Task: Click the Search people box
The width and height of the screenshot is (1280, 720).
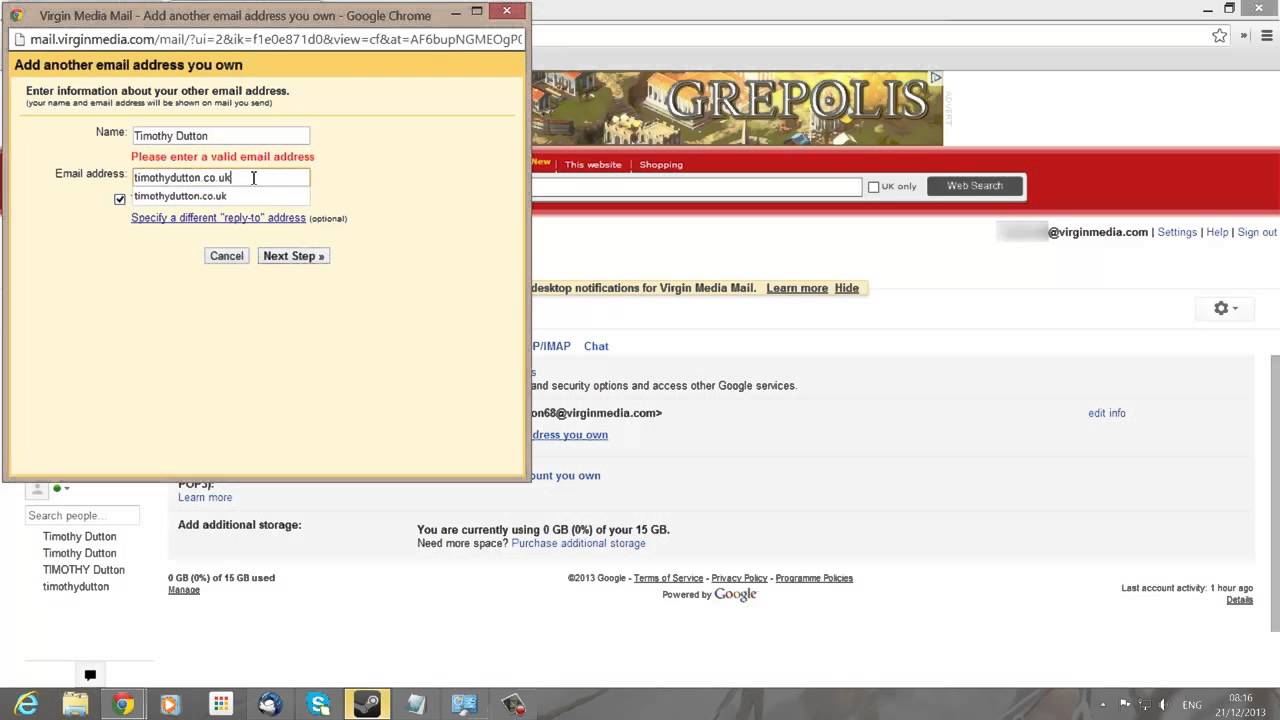Action: [x=82, y=516]
